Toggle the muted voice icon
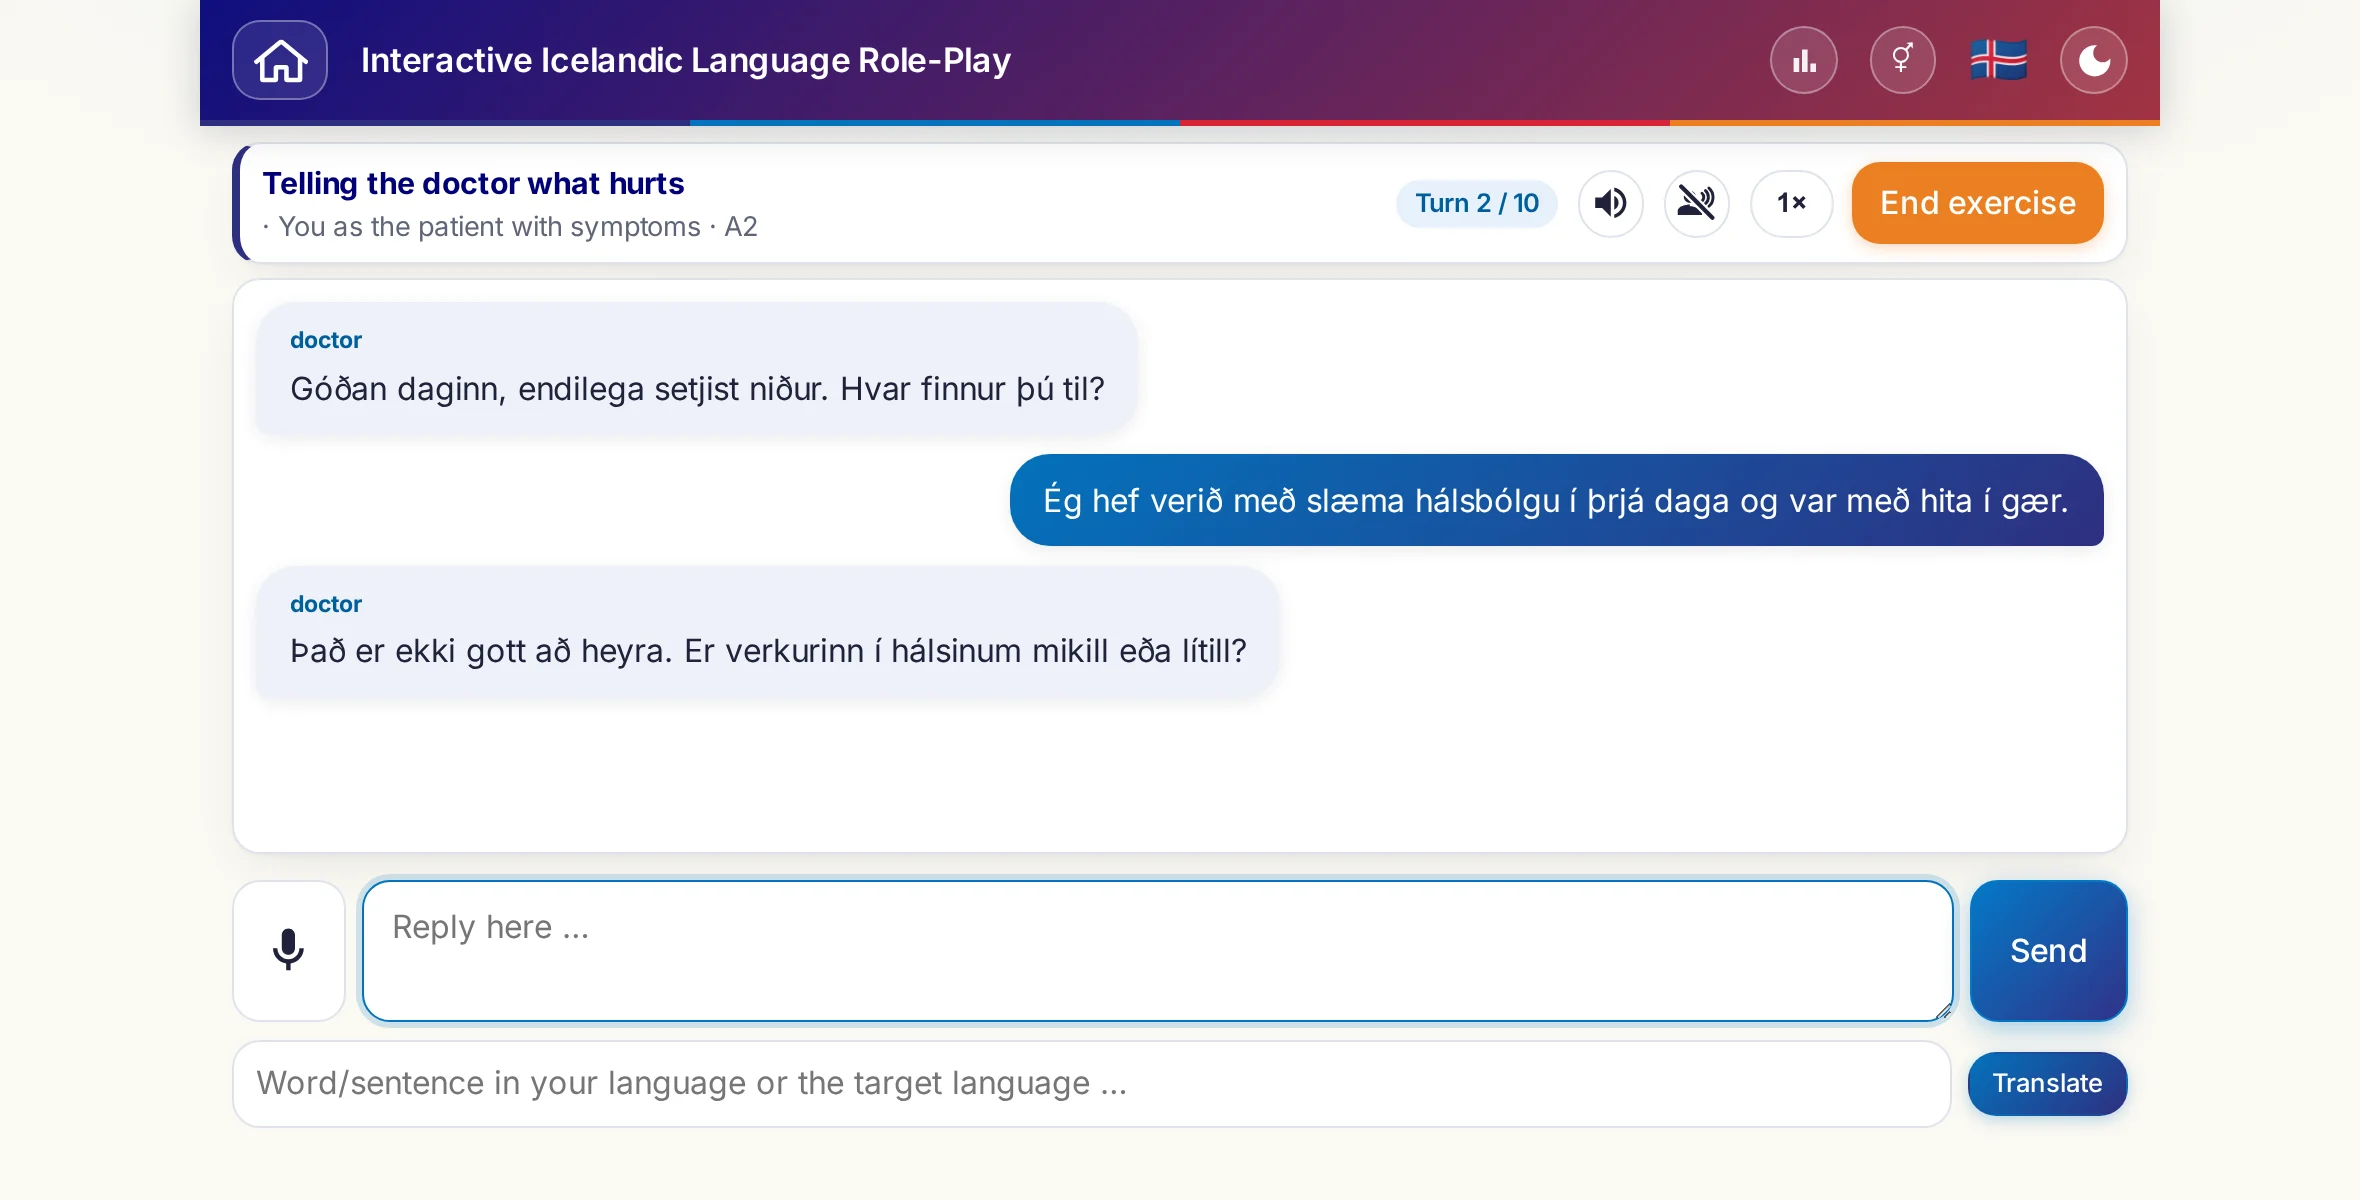The image size is (2360, 1200). [x=1697, y=203]
